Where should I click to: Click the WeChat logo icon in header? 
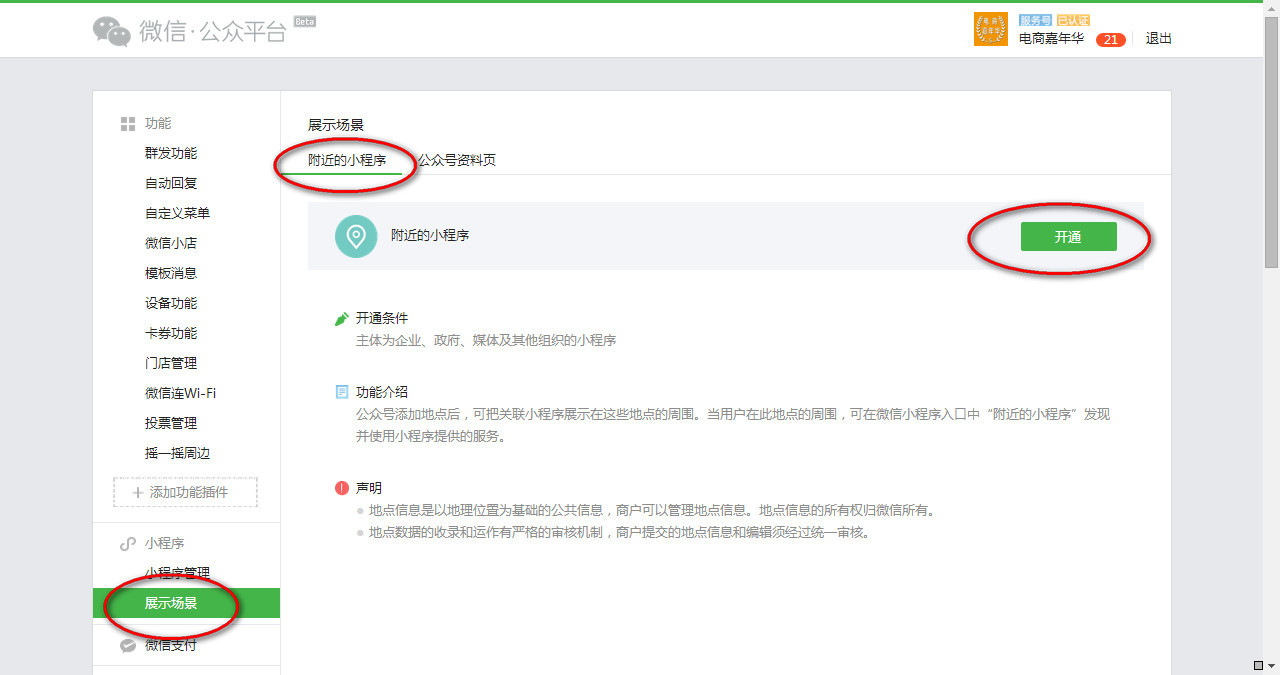(112, 31)
